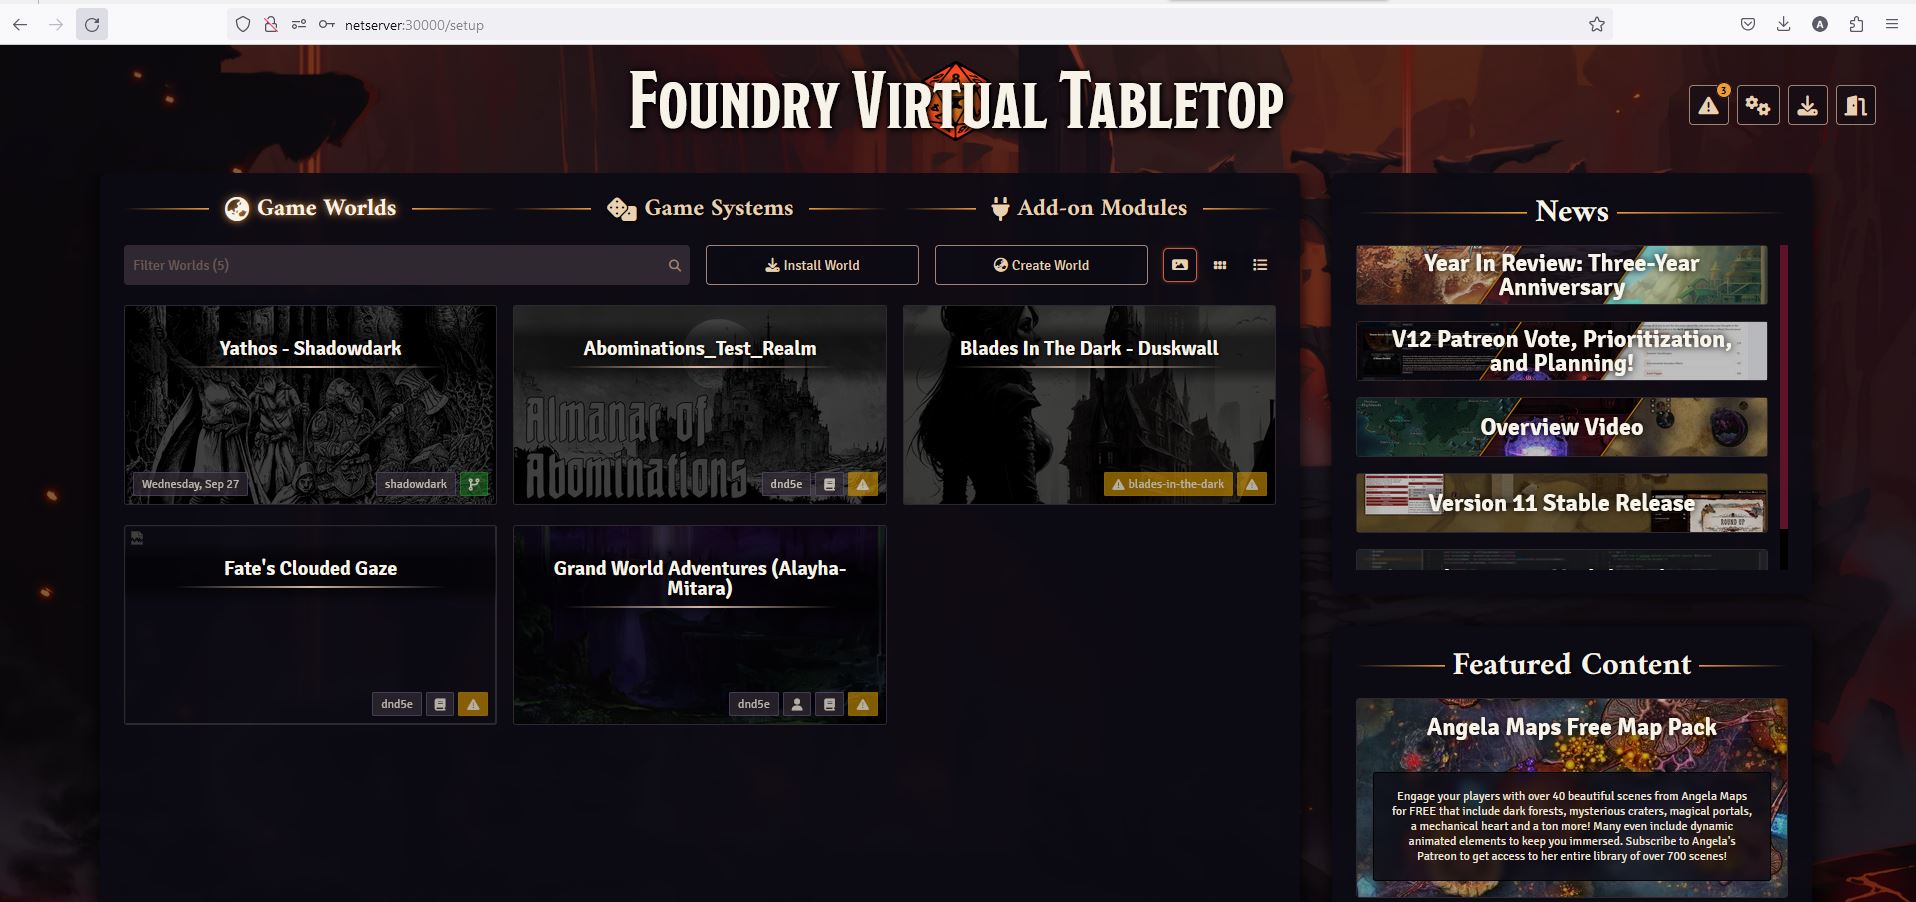Viewport: 1916px width, 902px height.
Task: Click the Install World button
Action: (x=812, y=265)
